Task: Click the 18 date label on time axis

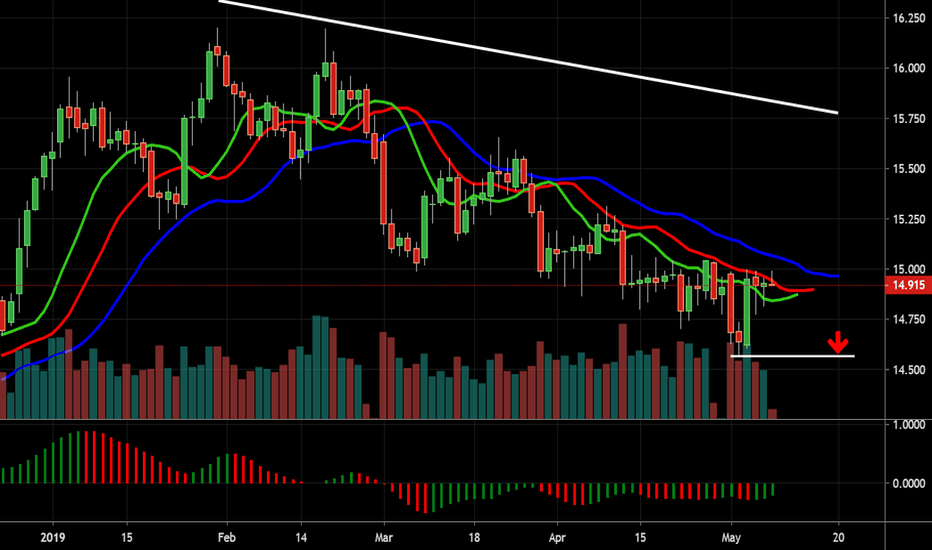Action: click(x=474, y=538)
